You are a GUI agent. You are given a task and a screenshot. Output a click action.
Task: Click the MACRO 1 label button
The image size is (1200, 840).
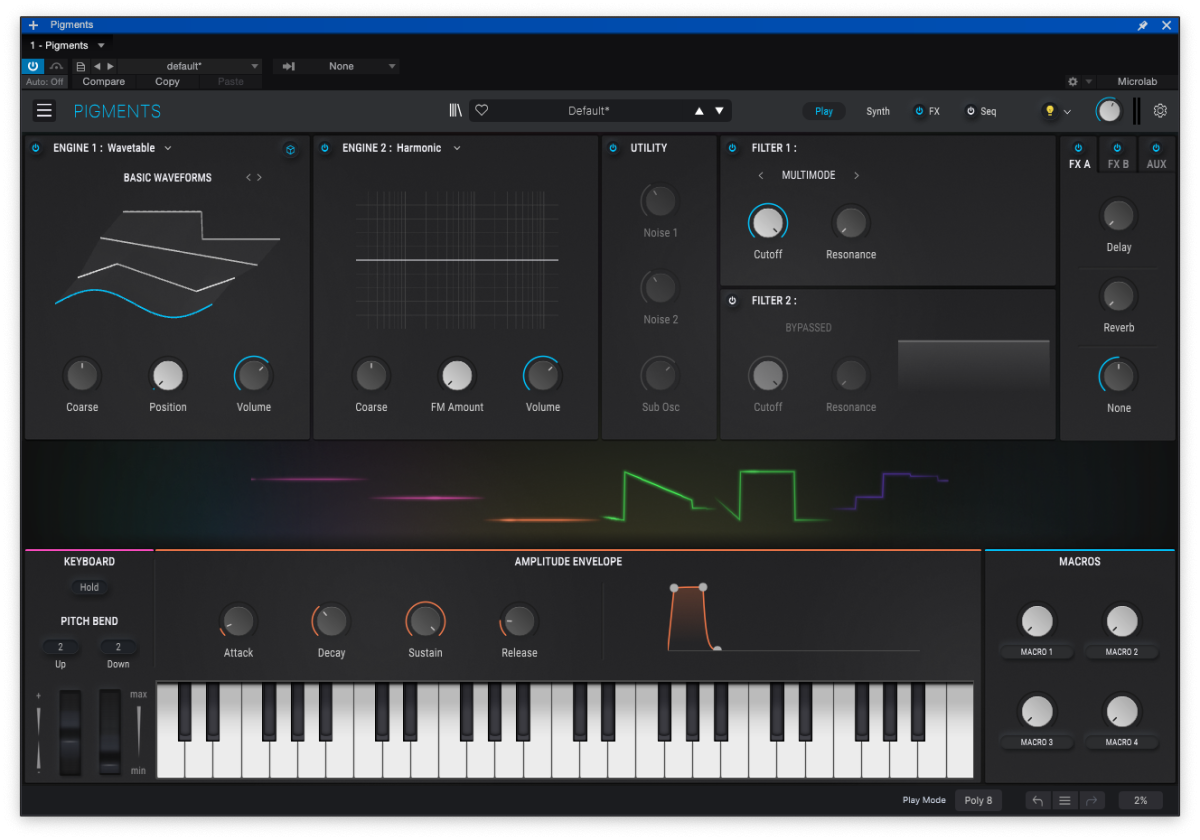(1036, 652)
